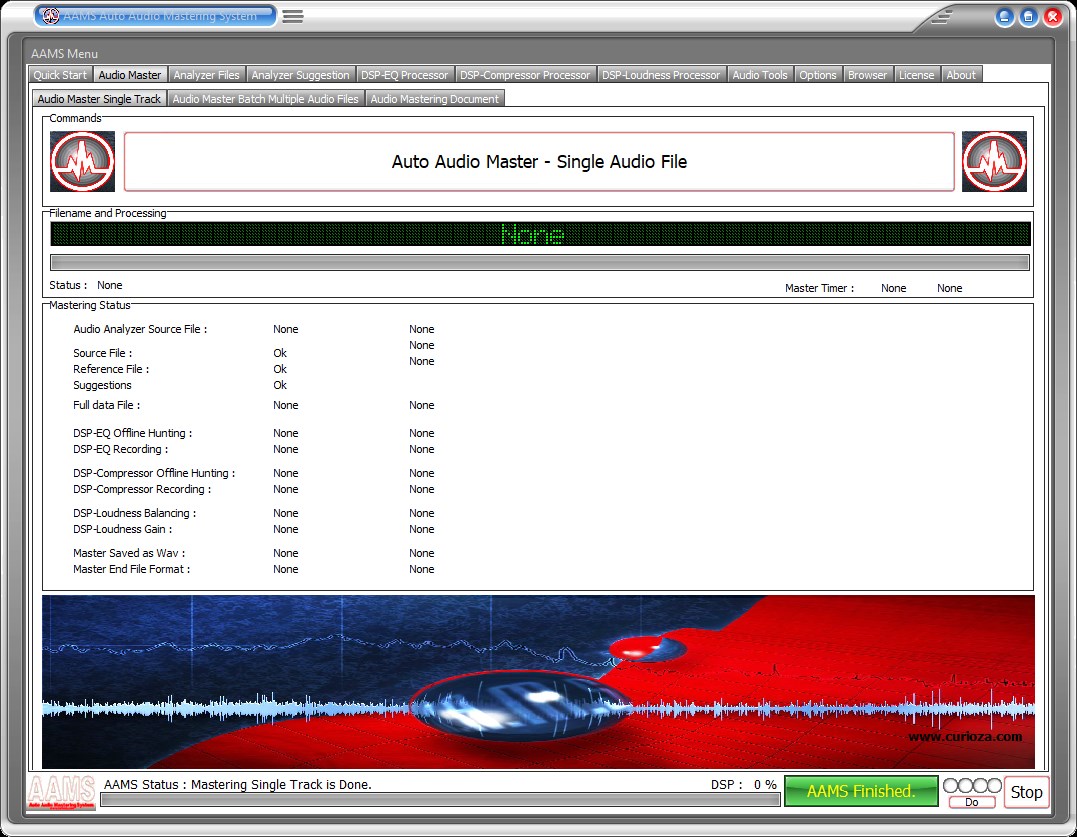The width and height of the screenshot is (1077, 837).
Task: Switch to the Quick Start tab
Action: (x=60, y=75)
